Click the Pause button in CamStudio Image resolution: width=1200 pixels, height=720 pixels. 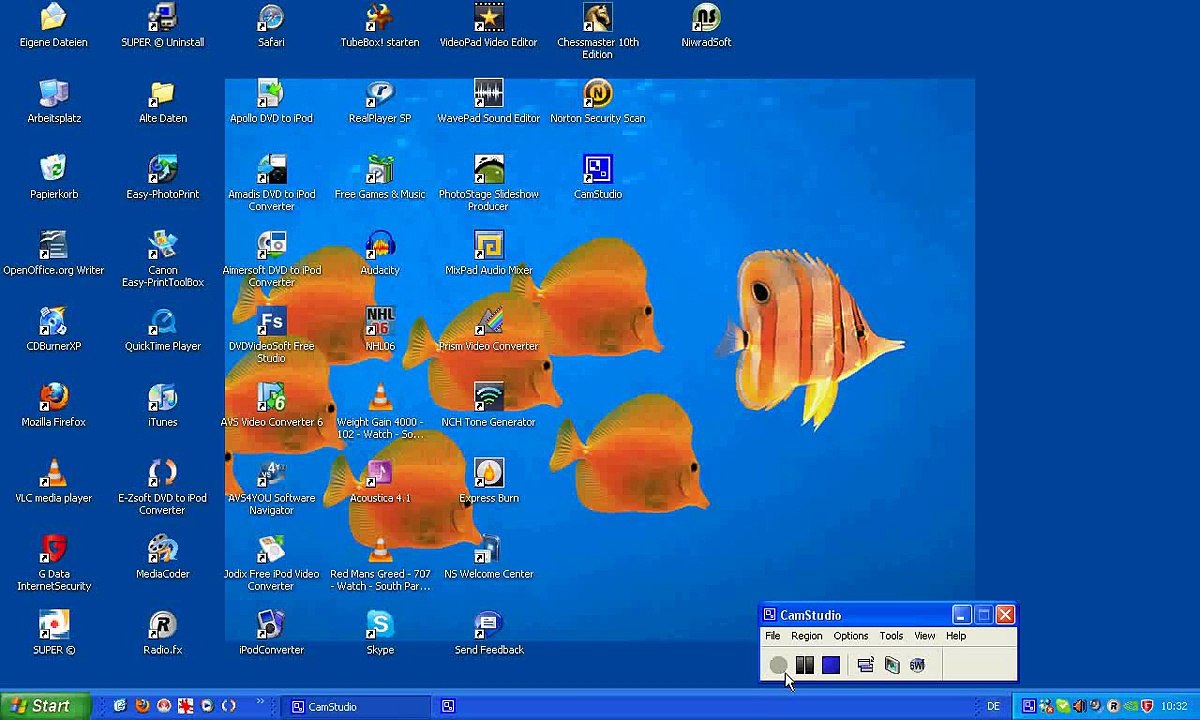(x=804, y=665)
